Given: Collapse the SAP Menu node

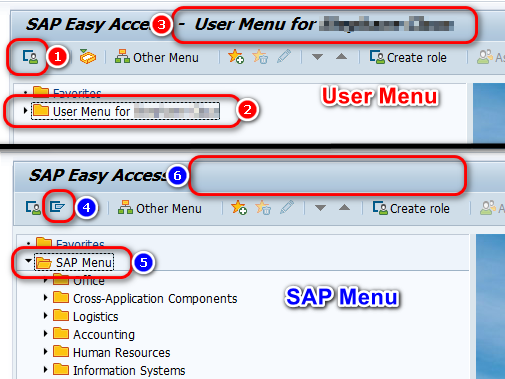Looking at the screenshot, I should [x=28, y=261].
